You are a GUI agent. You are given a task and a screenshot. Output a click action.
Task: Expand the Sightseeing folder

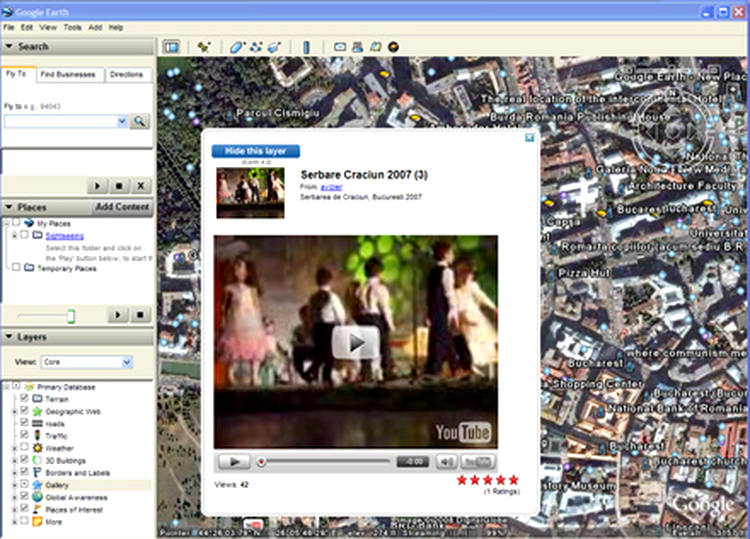(14, 235)
